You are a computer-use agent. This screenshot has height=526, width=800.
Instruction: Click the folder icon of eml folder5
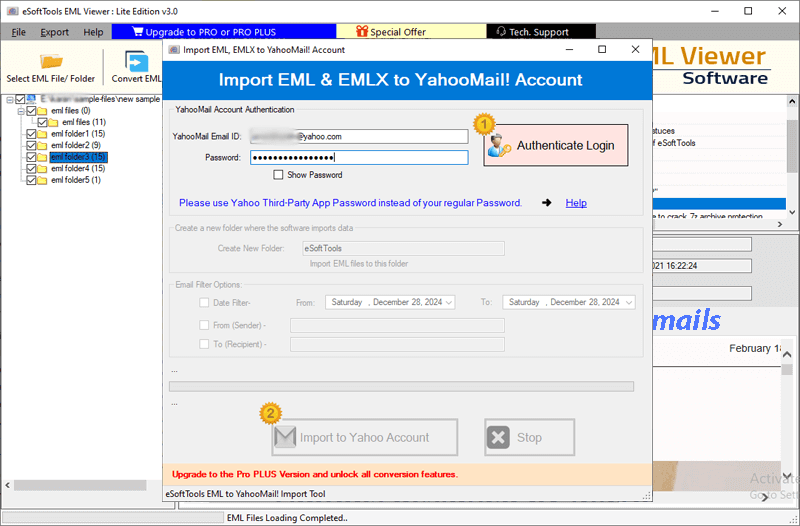[x=42, y=181]
